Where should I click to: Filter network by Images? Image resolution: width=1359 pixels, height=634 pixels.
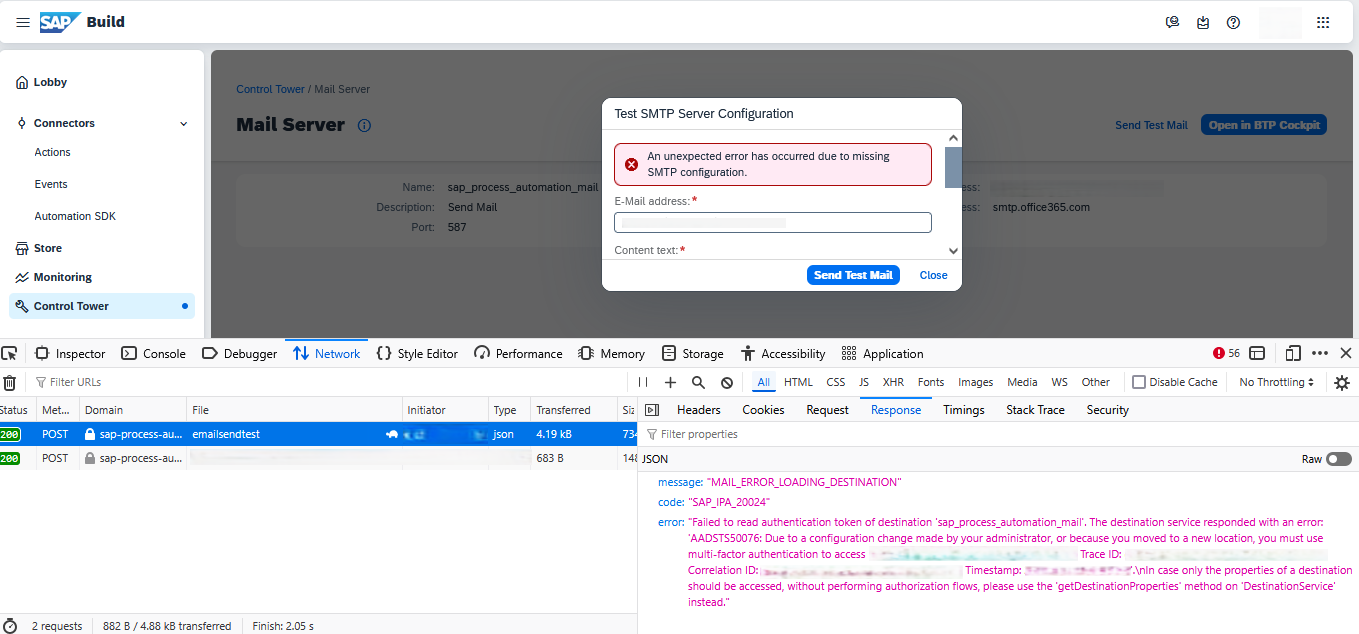coord(976,382)
